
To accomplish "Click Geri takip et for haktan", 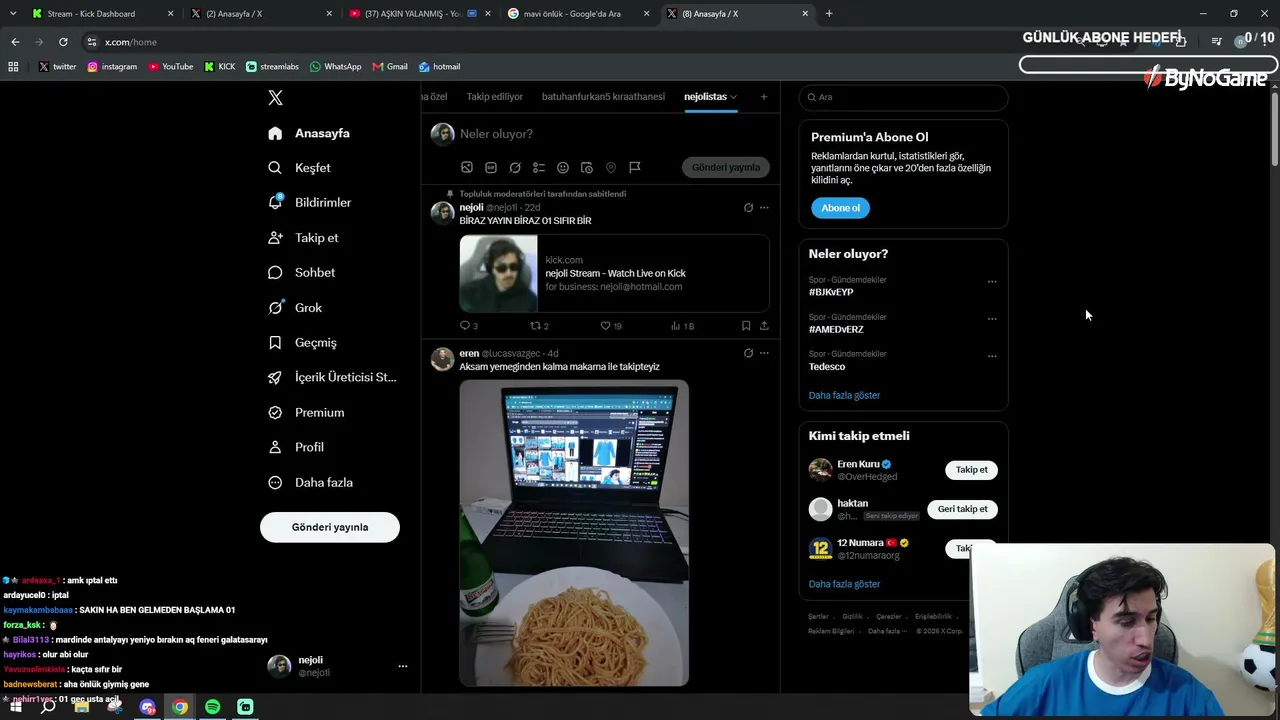I will (962, 509).
